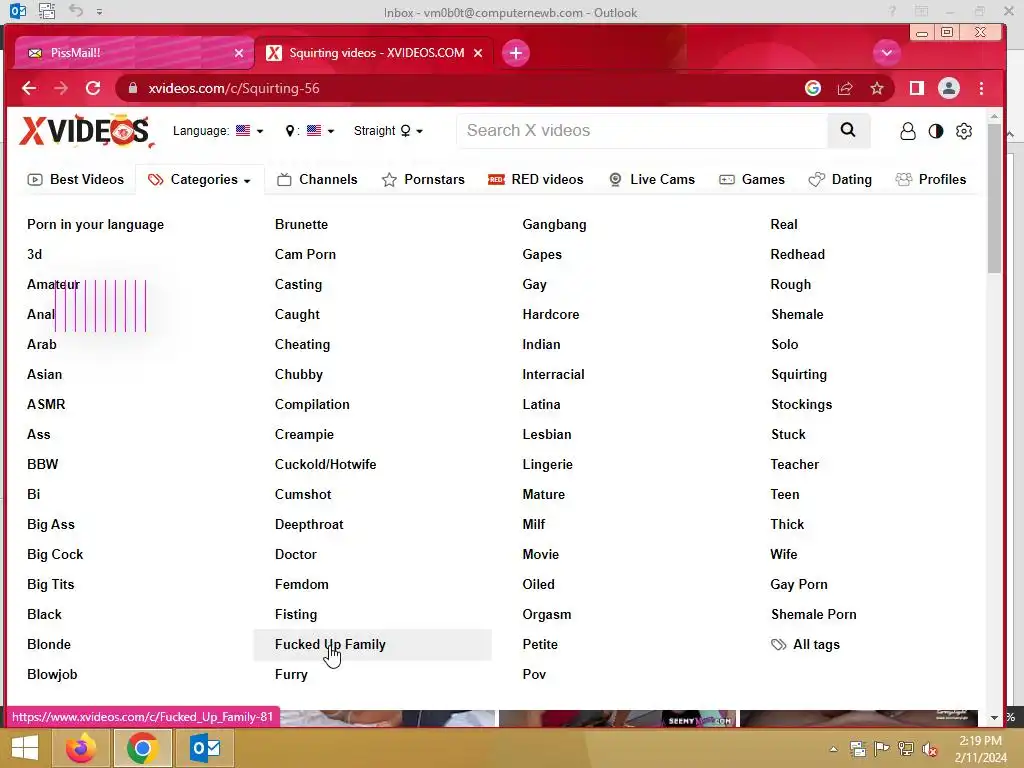Select the Squirting videos - XVIDEOS.COM tab
1024x768 pixels.
point(375,53)
